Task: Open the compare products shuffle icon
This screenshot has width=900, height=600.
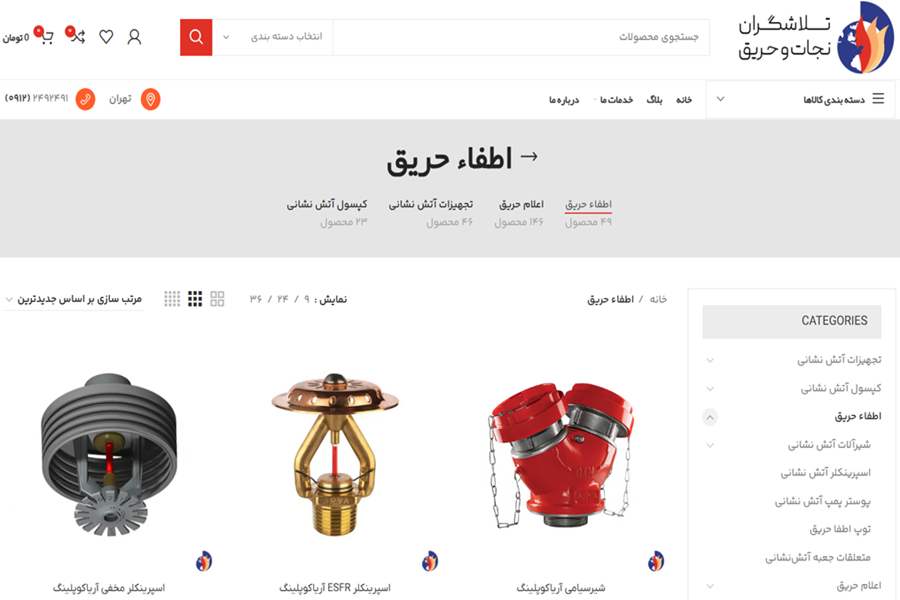Action: click(x=76, y=36)
